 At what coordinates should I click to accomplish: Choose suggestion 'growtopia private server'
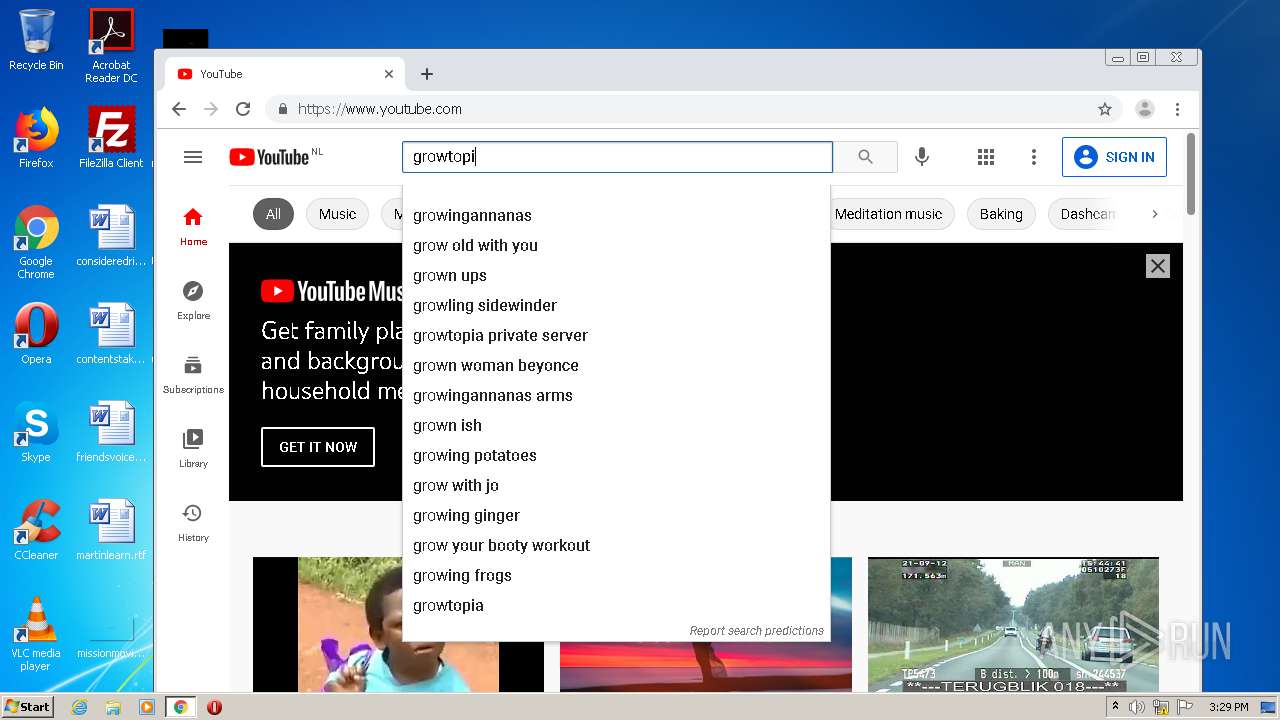[x=616, y=335]
